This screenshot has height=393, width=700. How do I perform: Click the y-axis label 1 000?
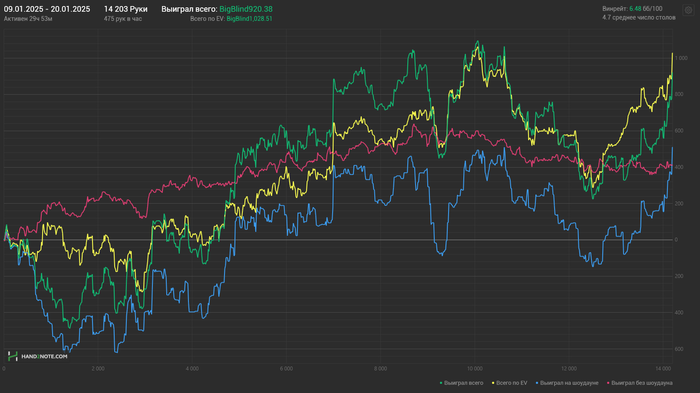click(681, 58)
